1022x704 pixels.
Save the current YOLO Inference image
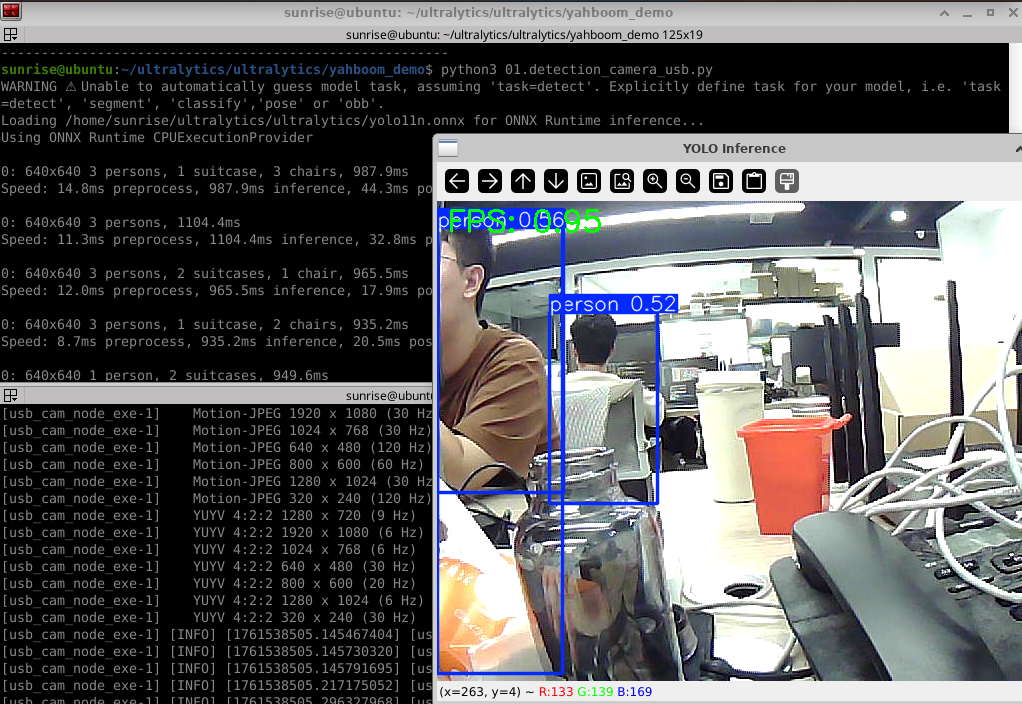pyautogui.click(x=721, y=181)
